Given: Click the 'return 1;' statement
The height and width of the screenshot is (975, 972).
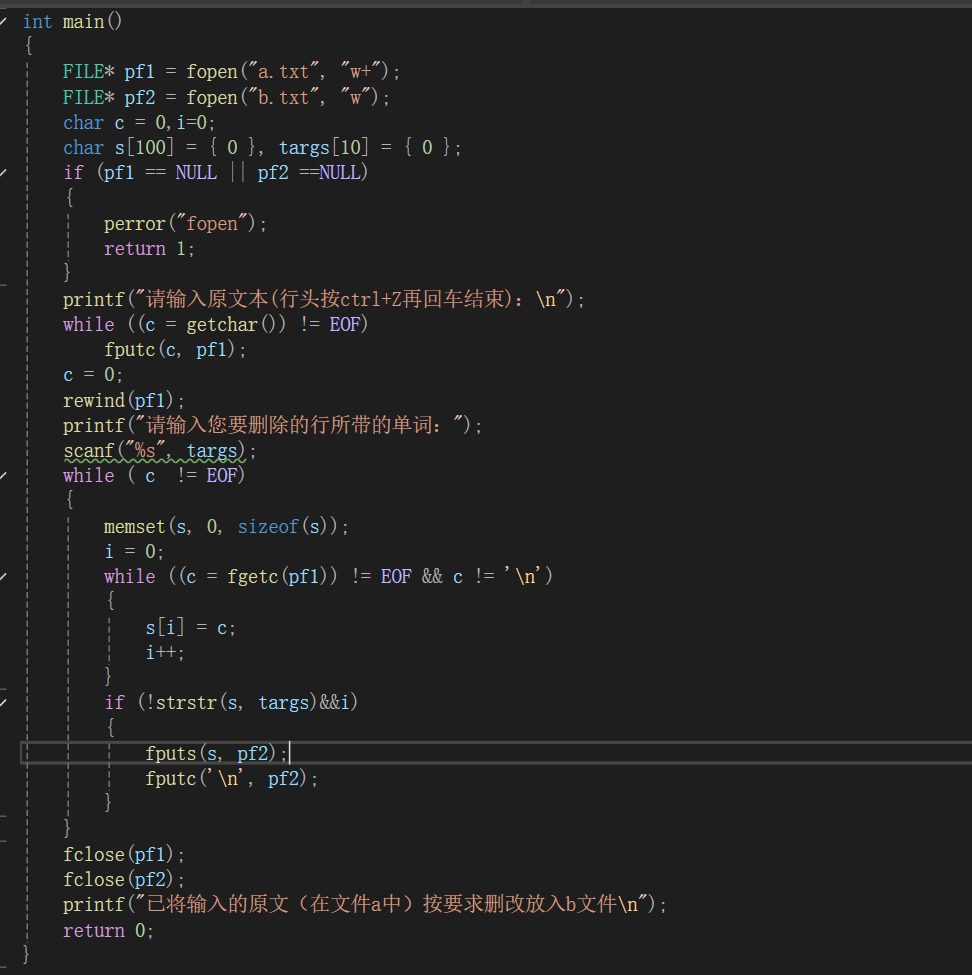Looking at the screenshot, I should click(x=149, y=249).
